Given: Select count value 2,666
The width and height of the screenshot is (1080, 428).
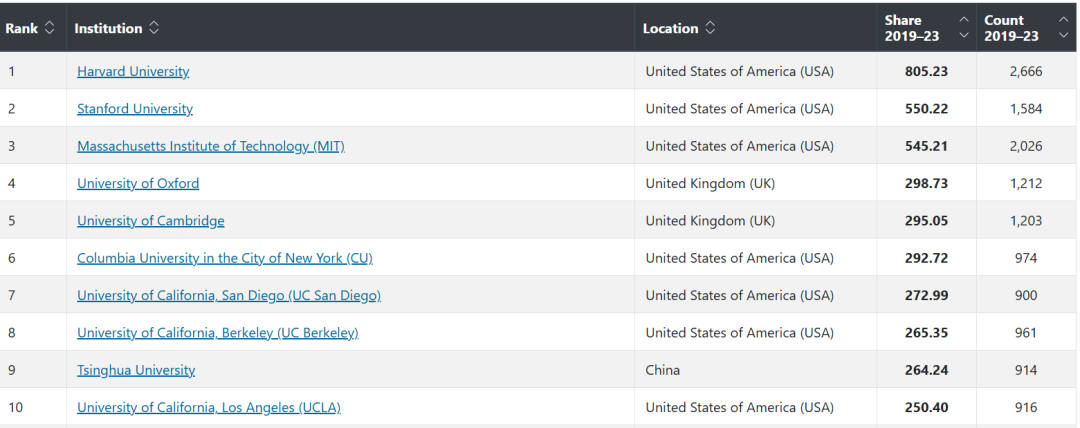Looking at the screenshot, I should [1026, 72].
